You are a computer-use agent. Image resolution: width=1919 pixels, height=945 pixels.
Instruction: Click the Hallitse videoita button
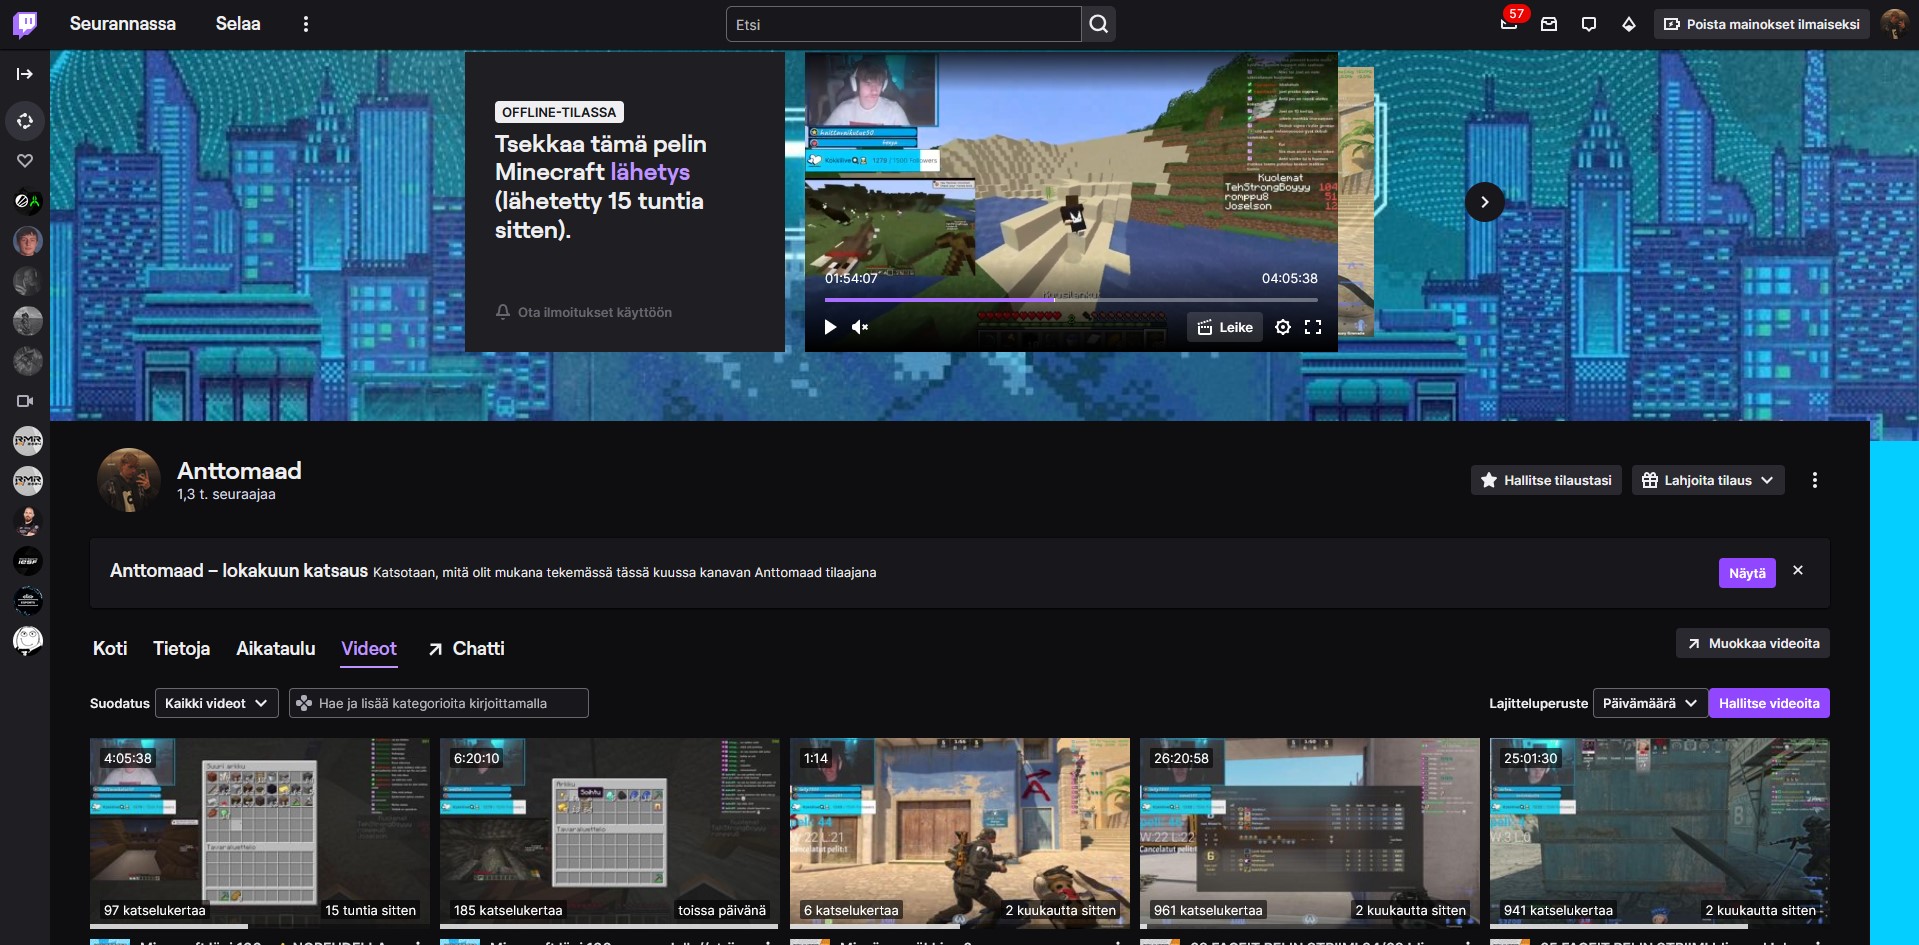click(1768, 703)
